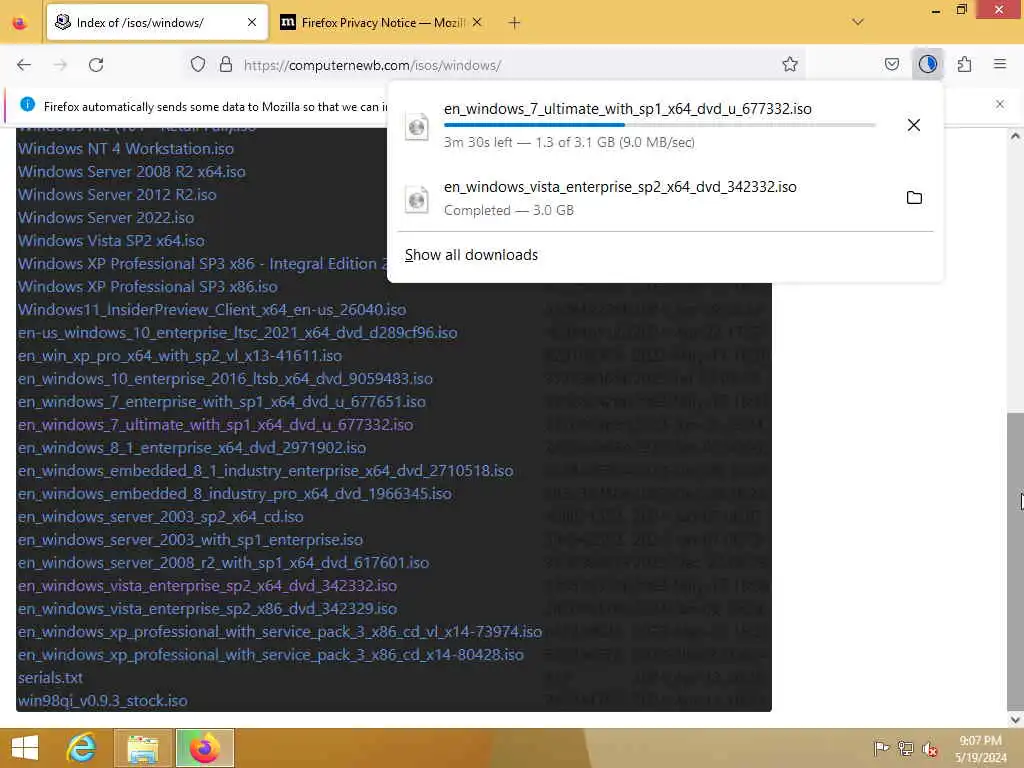Open the Save to Pocket icon
Screen dimensions: 1024x768
[x=891, y=64]
